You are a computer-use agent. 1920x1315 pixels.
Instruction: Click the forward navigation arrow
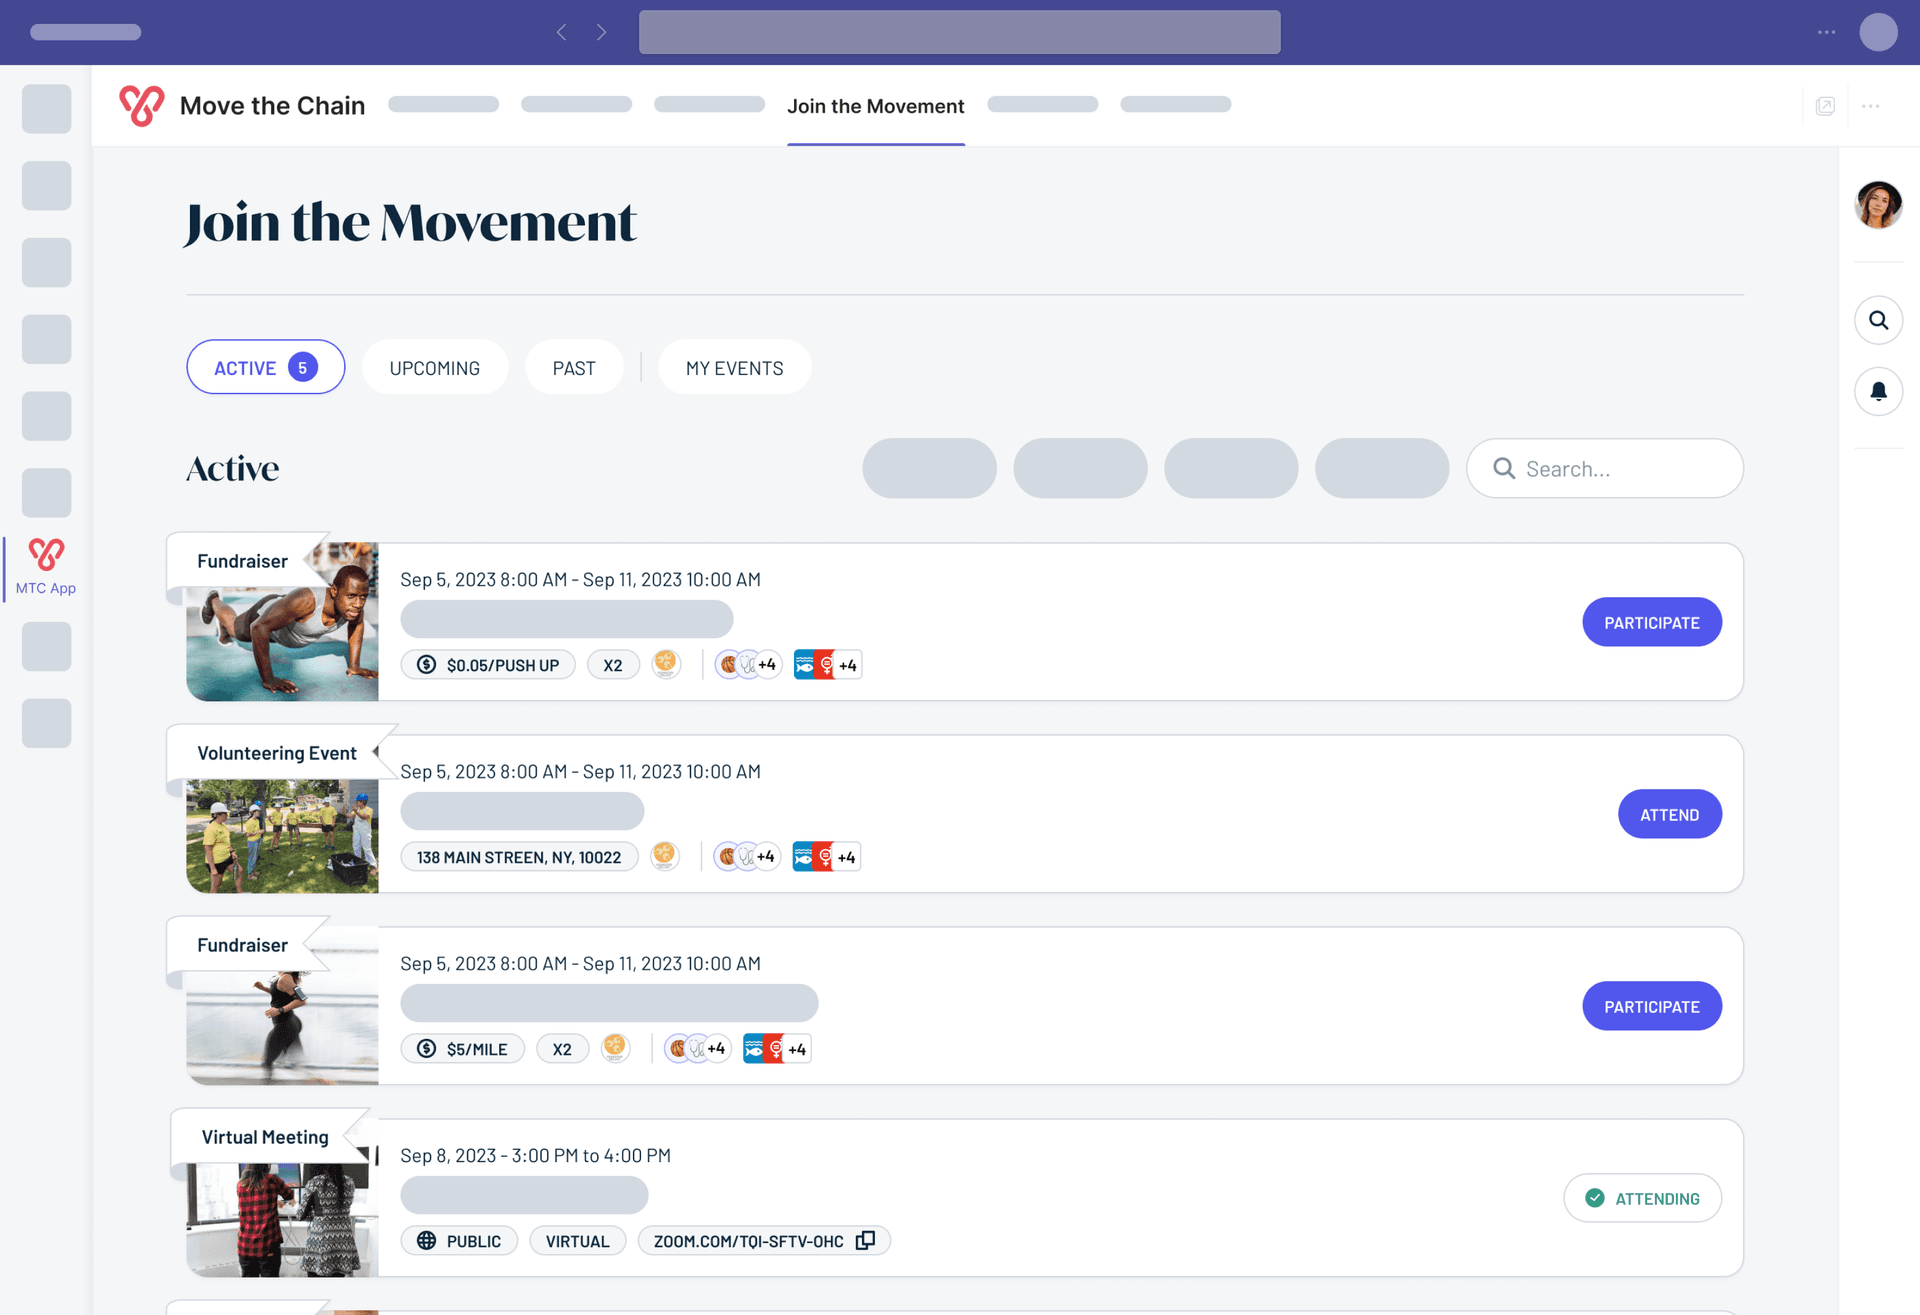point(601,32)
